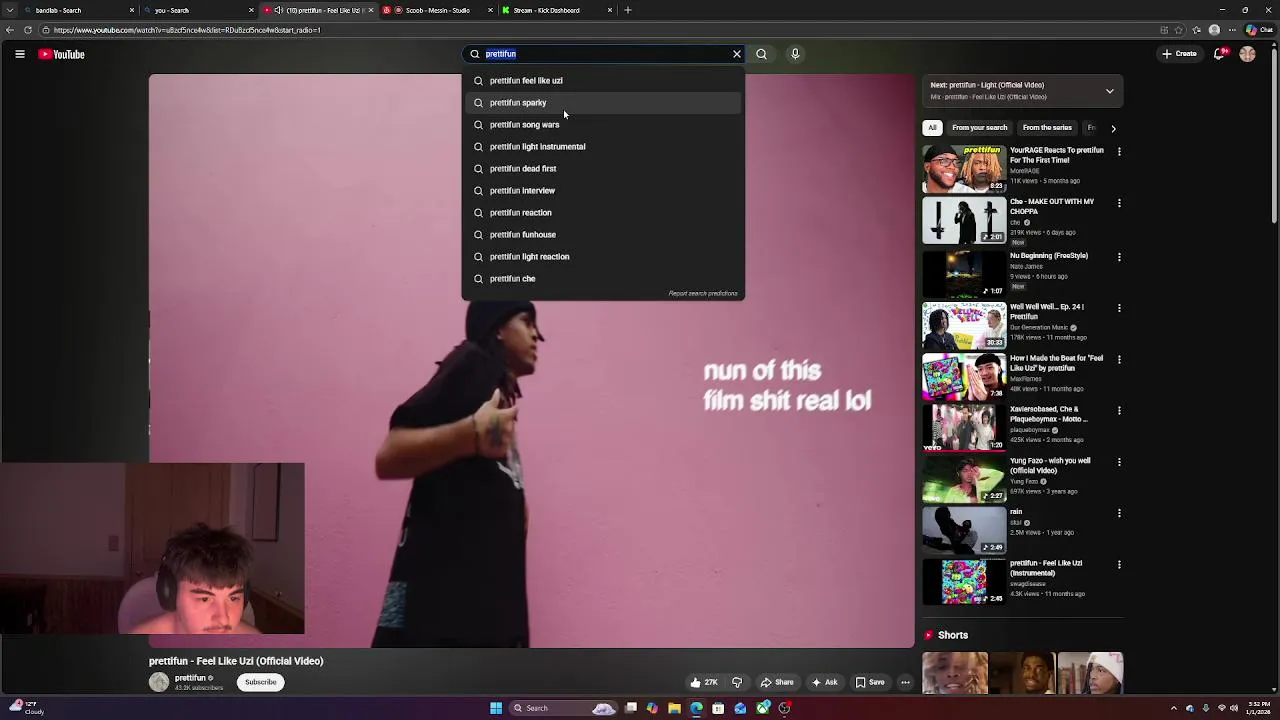Like the video with thumbs up
The image size is (1280, 720).
(x=704, y=682)
